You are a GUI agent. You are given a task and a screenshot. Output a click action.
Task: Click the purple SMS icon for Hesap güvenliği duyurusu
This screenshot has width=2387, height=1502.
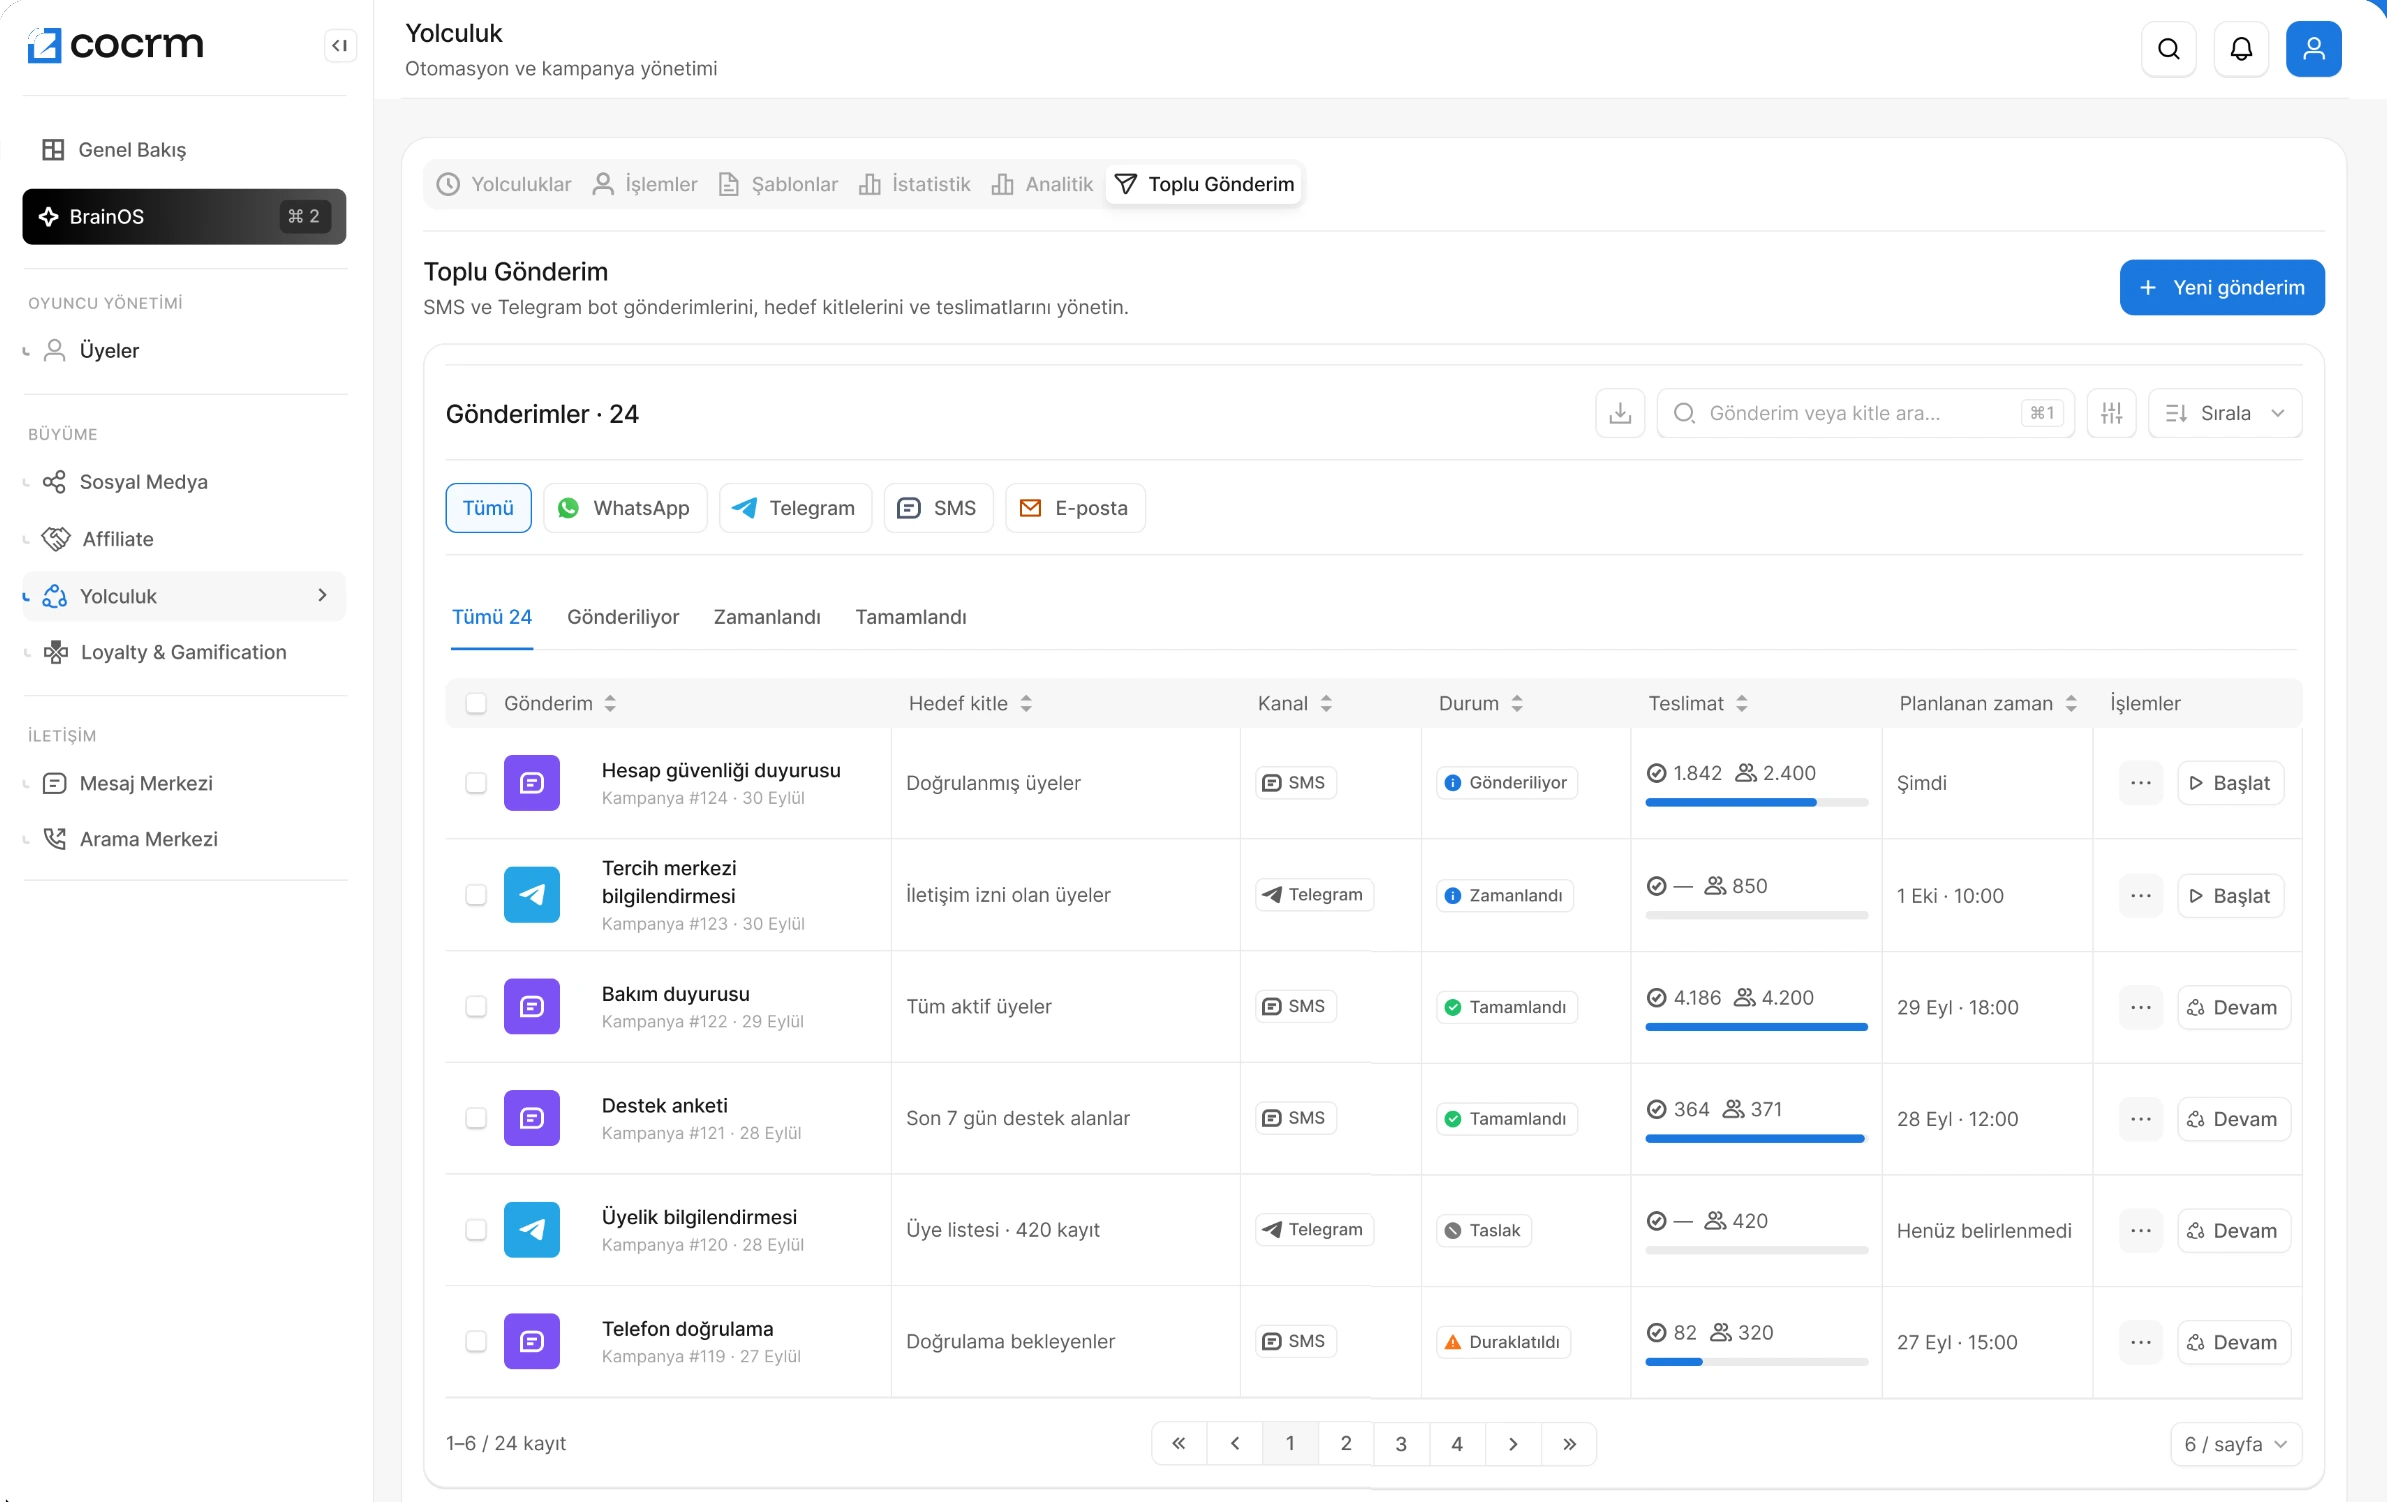[531, 783]
